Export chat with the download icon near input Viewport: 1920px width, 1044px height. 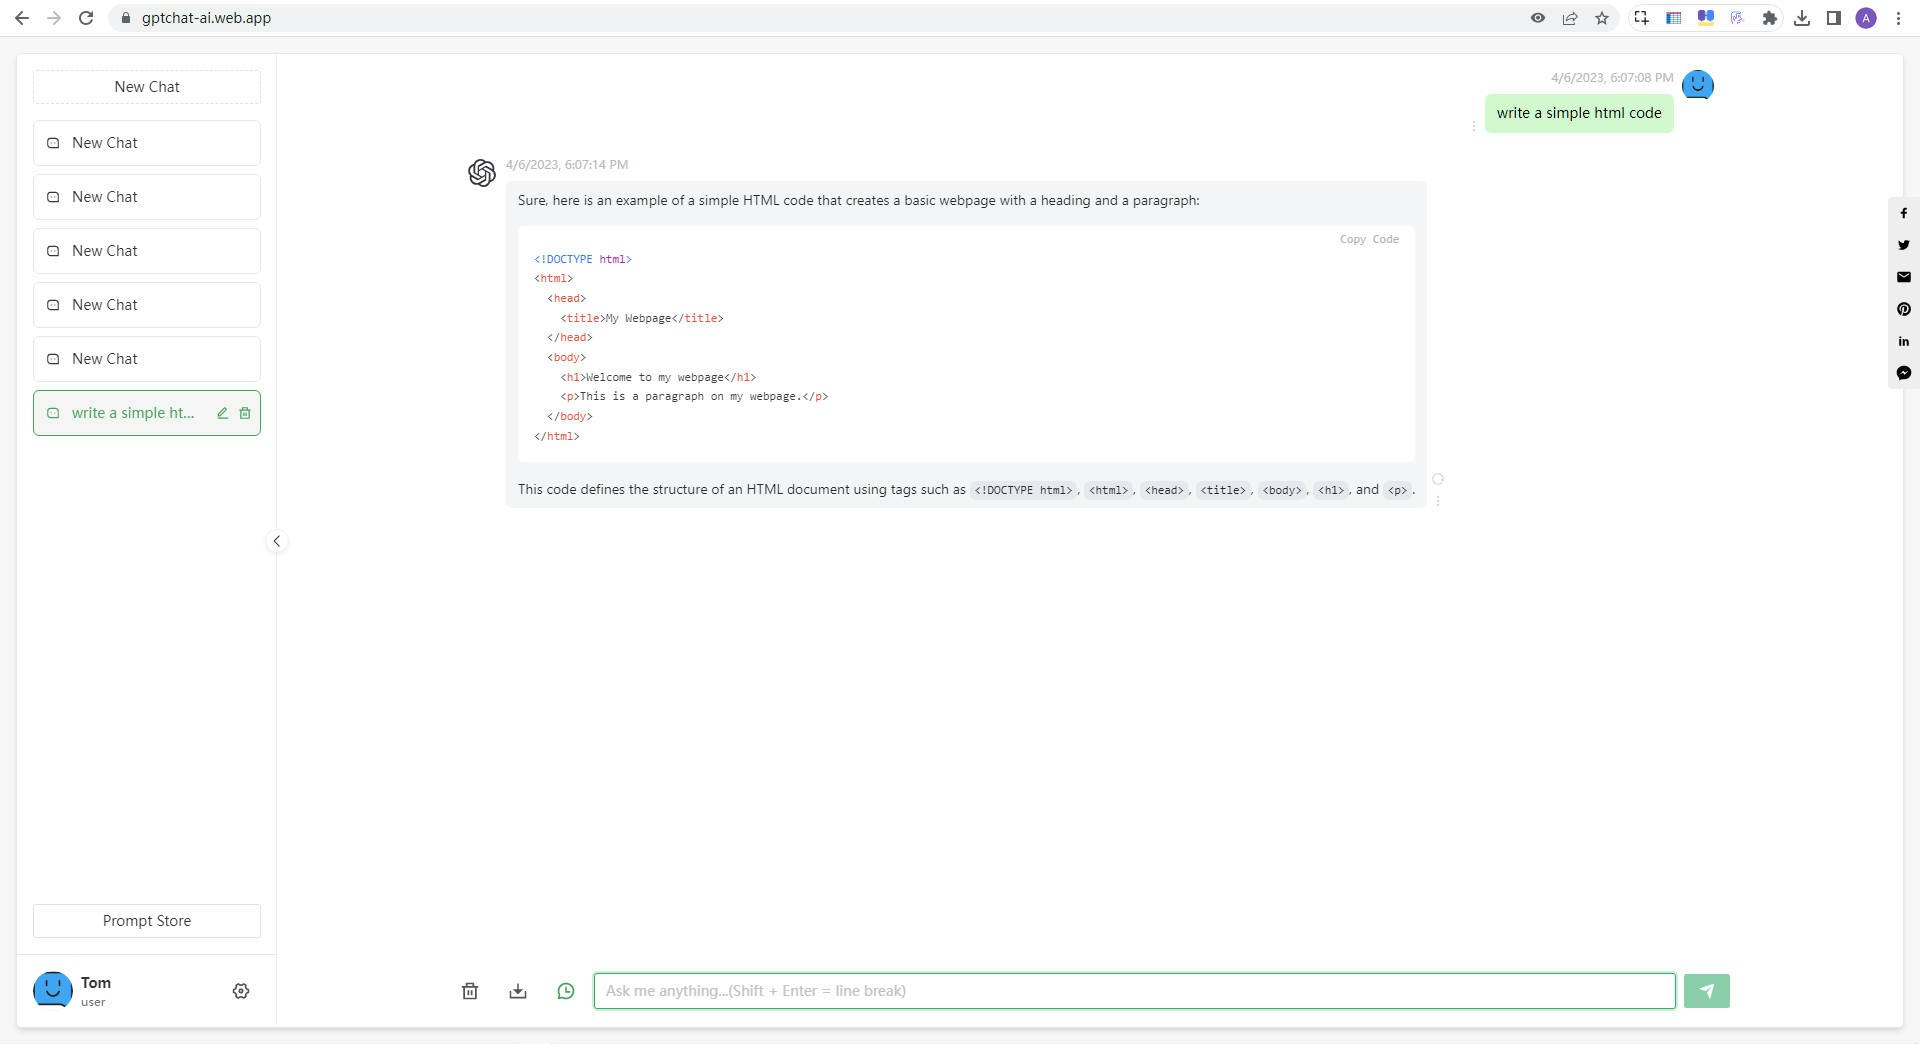(518, 991)
